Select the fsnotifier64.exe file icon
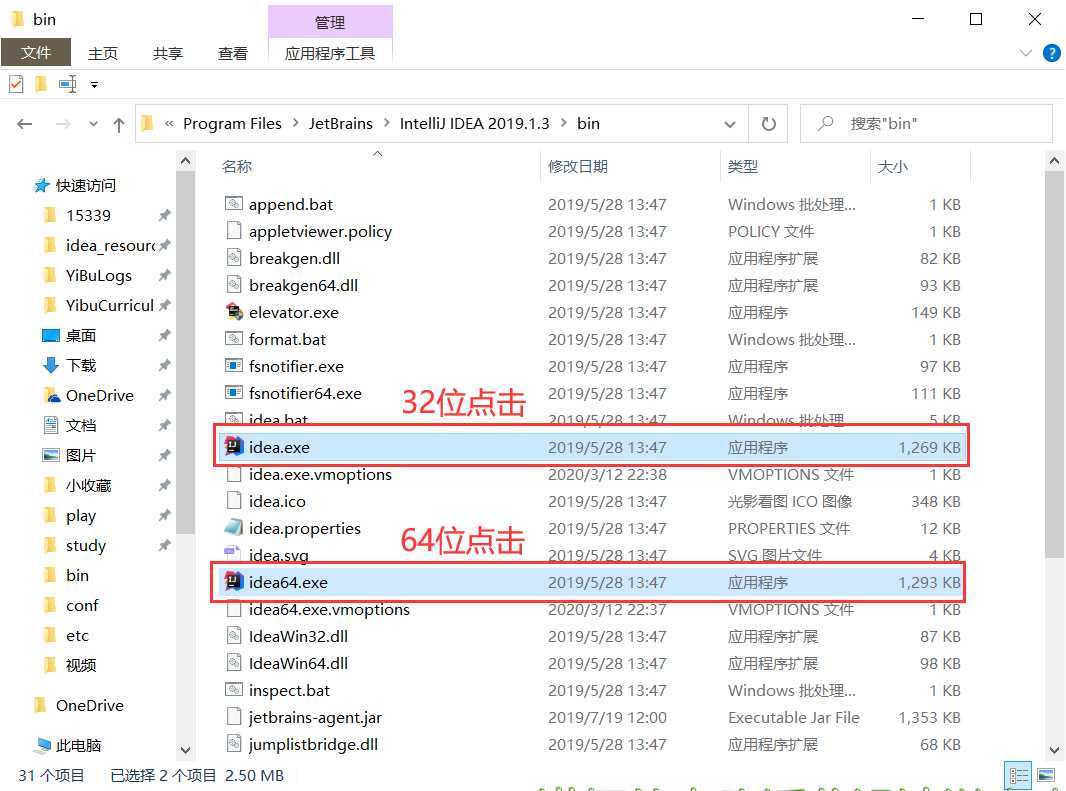The image size is (1066, 791). [x=234, y=393]
